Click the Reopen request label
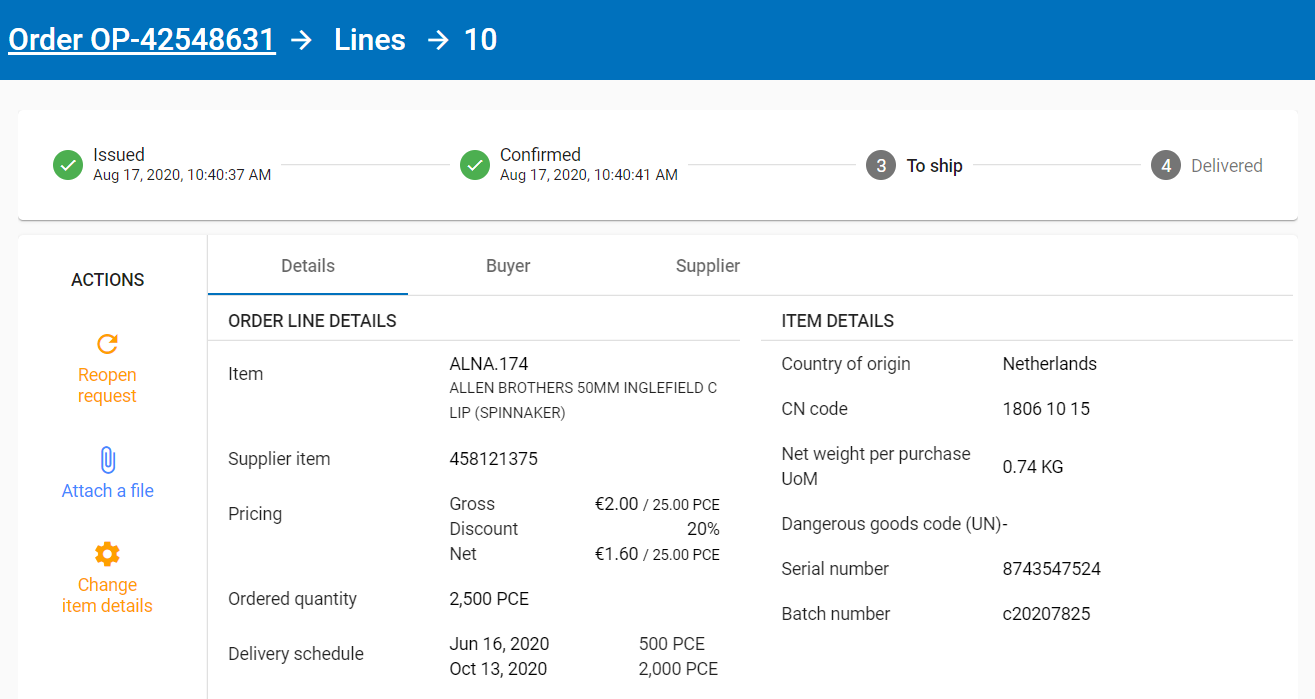The width and height of the screenshot is (1315, 699). pos(107,385)
